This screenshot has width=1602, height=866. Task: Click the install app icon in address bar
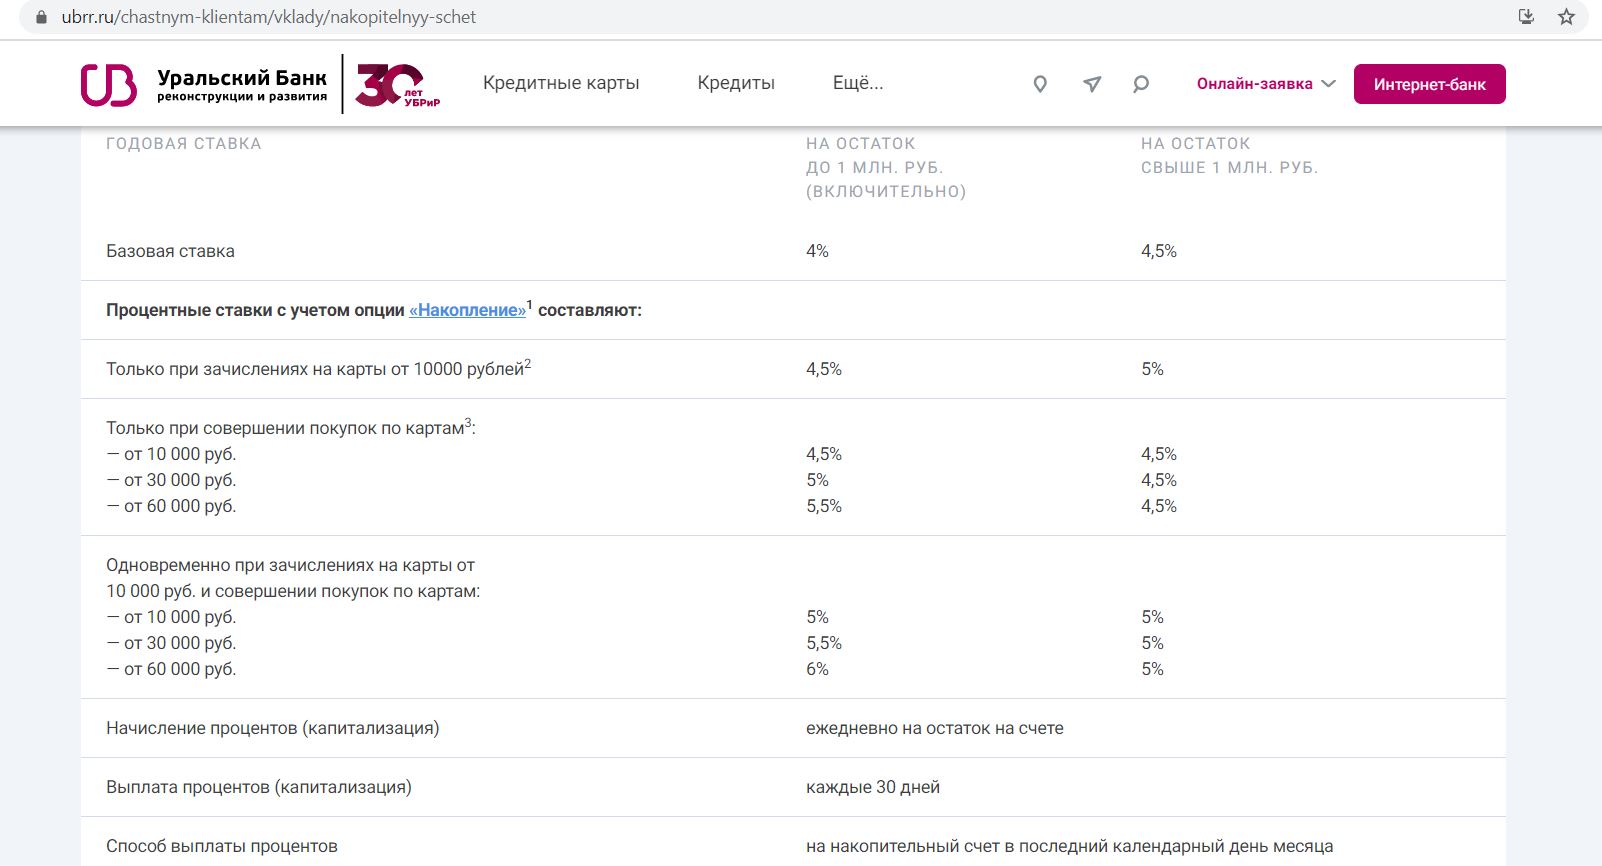(x=1526, y=17)
